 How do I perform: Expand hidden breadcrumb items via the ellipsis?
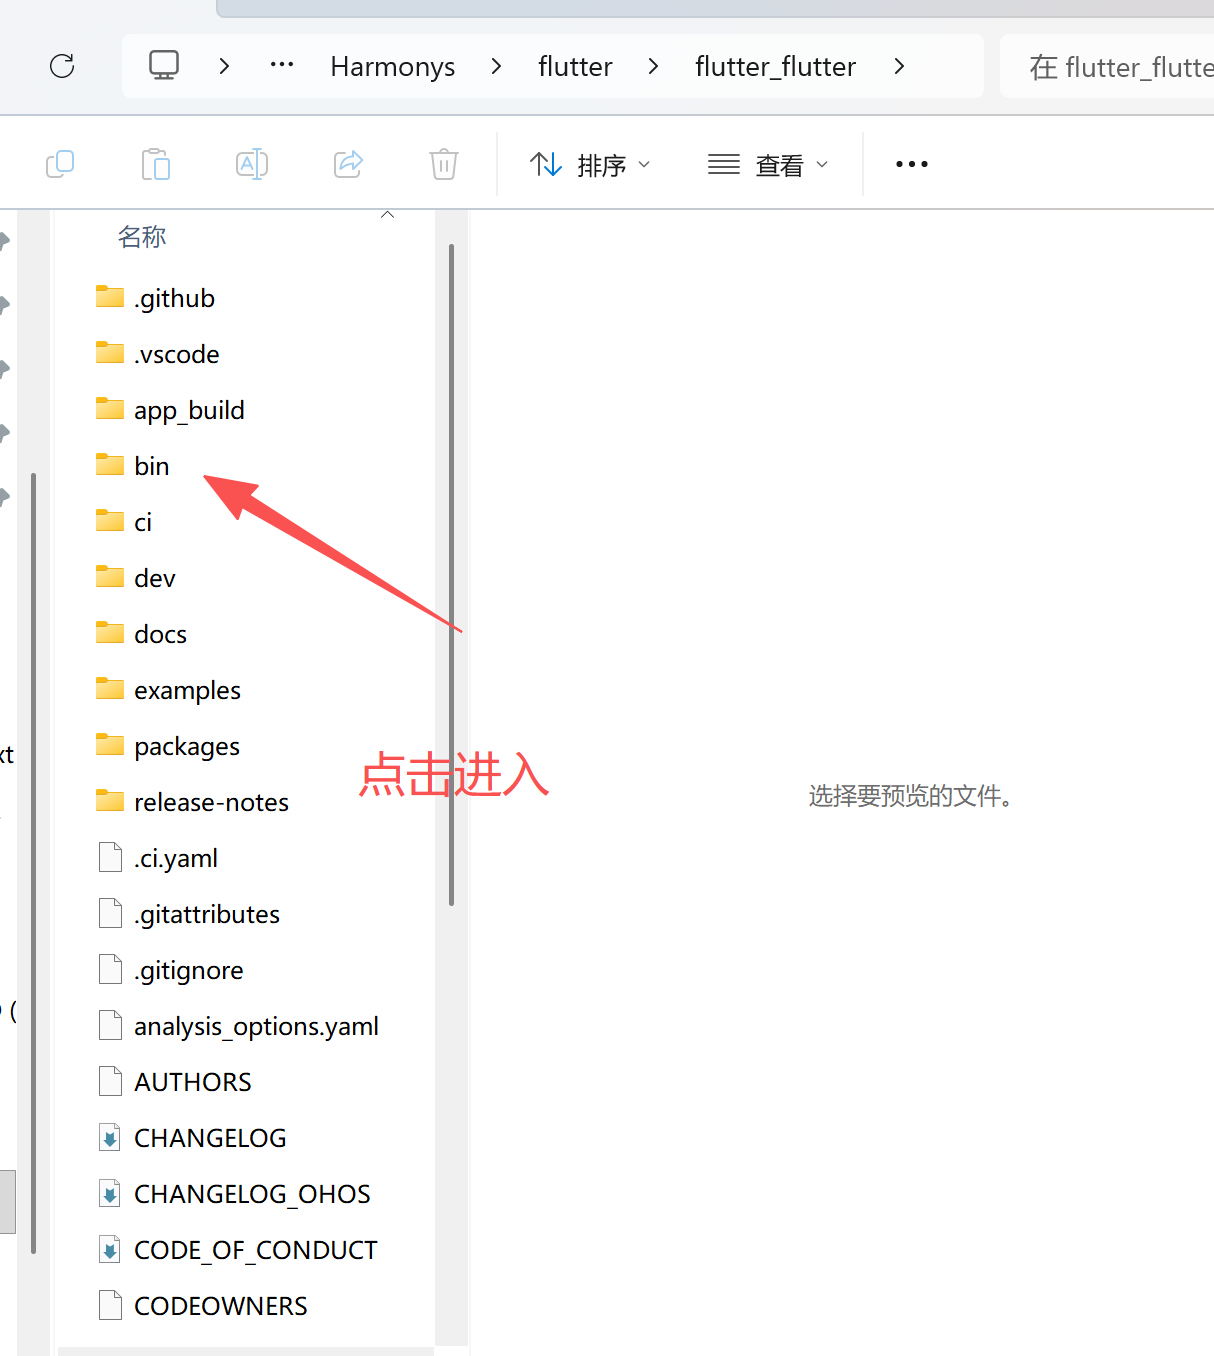pyautogui.click(x=281, y=65)
